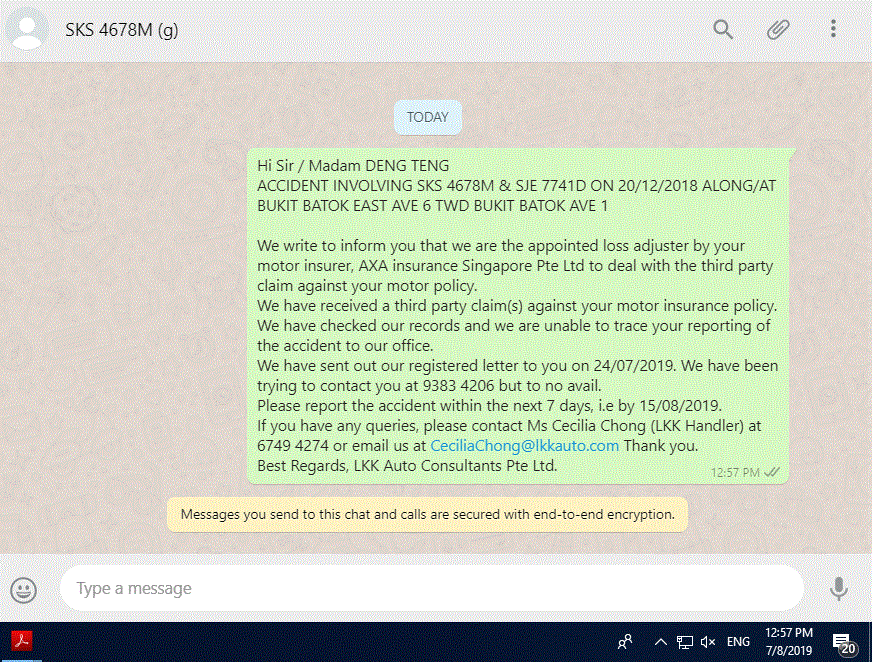
Task: Open the three-dot chat menu
Action: [833, 29]
